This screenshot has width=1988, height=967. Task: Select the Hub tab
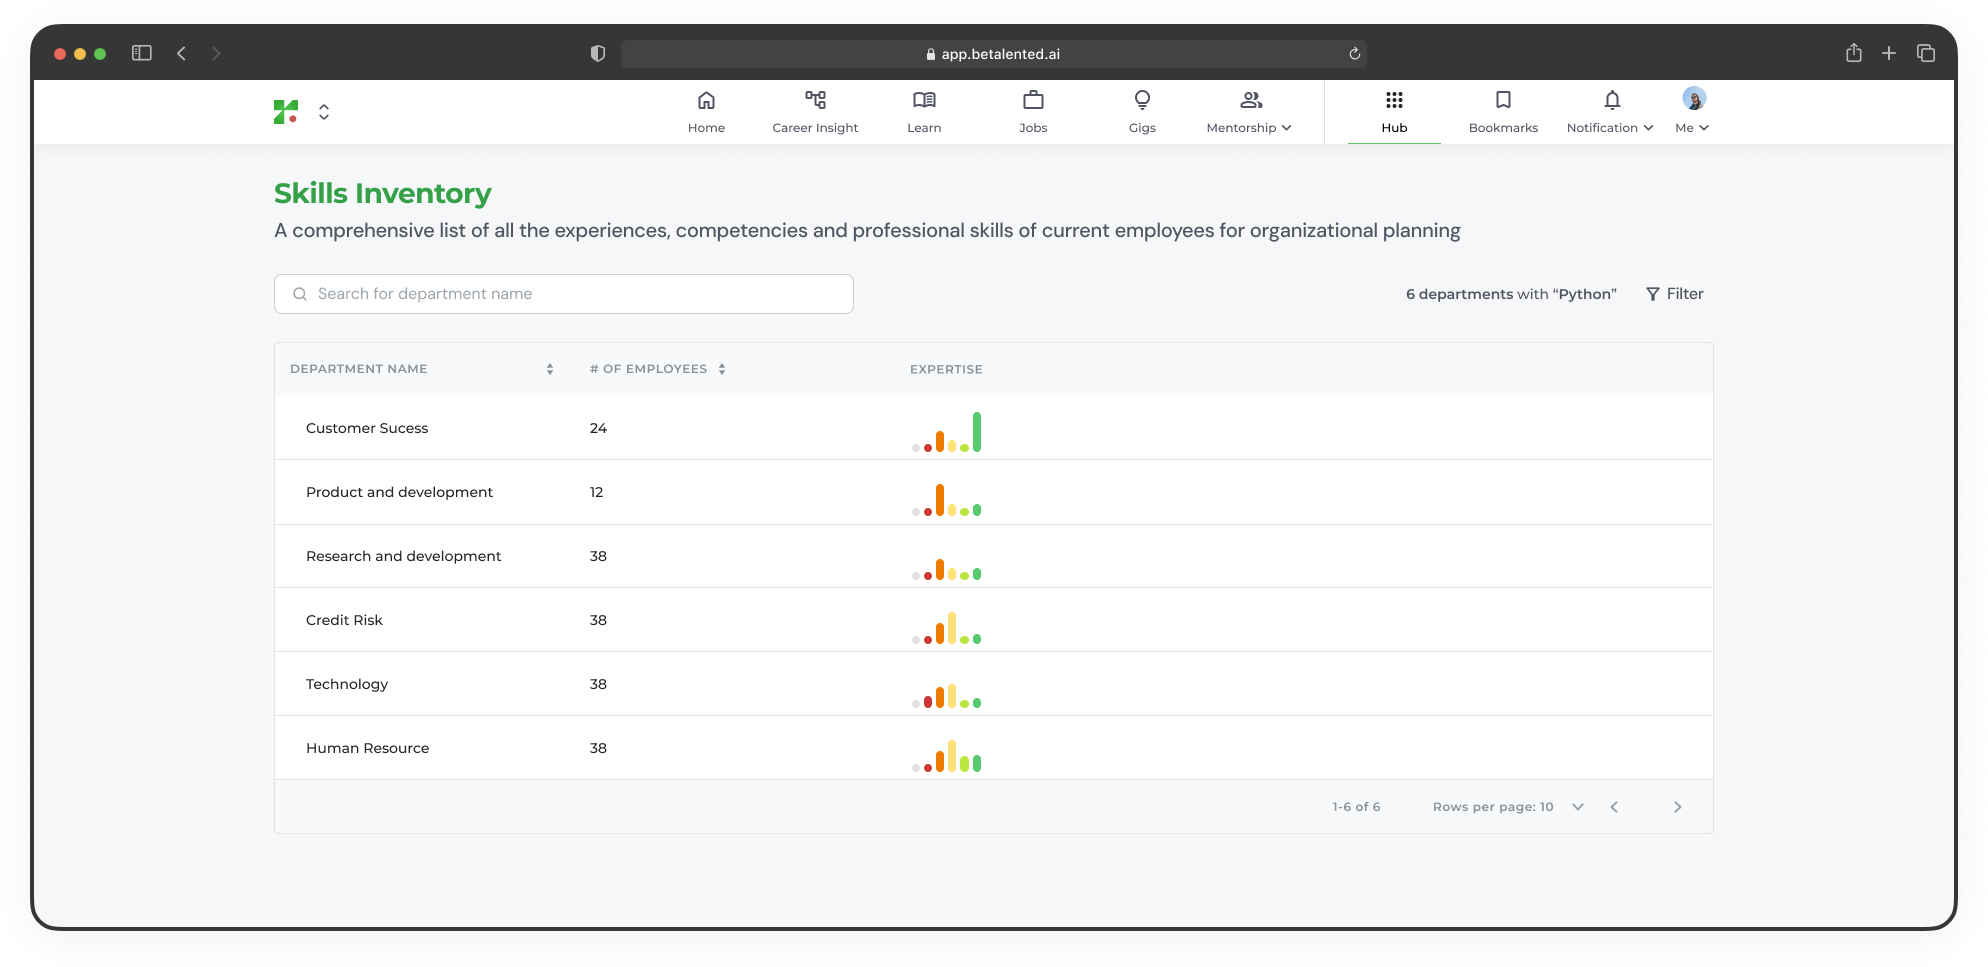pyautogui.click(x=1394, y=112)
